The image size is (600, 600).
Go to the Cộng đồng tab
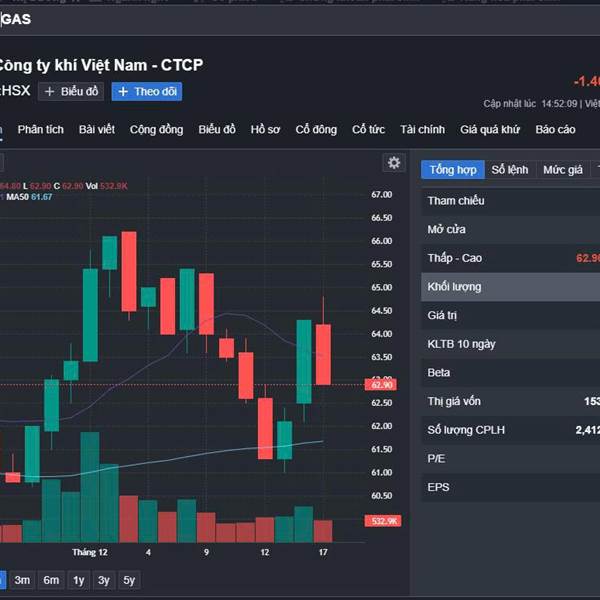tap(156, 130)
